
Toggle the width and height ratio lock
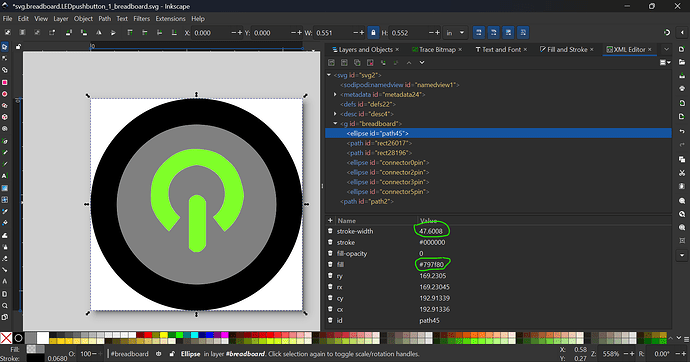coord(373,33)
